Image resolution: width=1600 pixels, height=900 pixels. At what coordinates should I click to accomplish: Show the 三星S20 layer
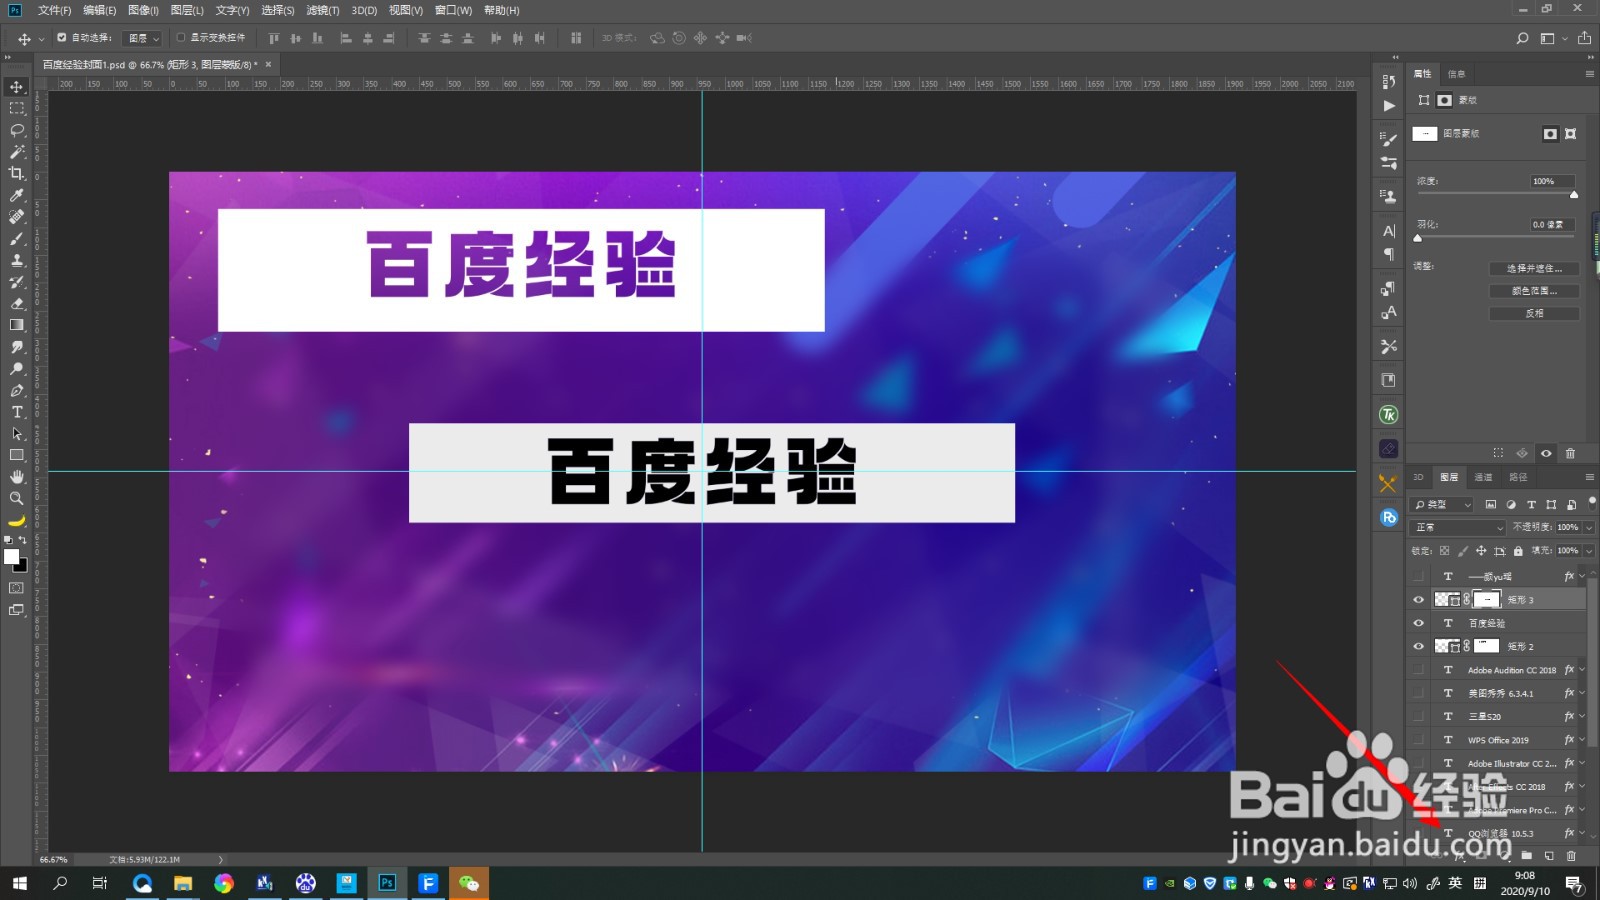coord(1418,716)
